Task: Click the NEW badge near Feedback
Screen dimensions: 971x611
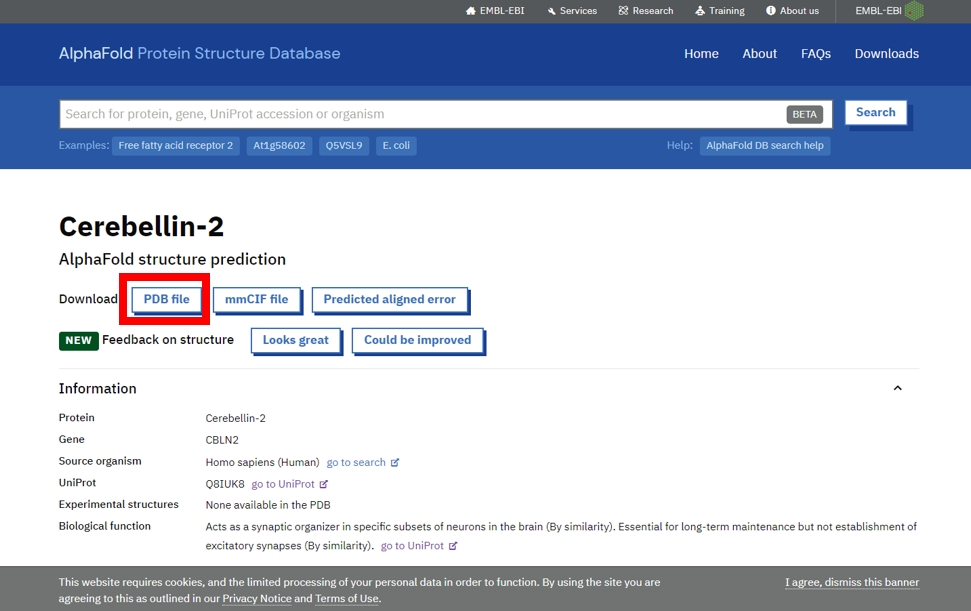Action: pos(79,341)
